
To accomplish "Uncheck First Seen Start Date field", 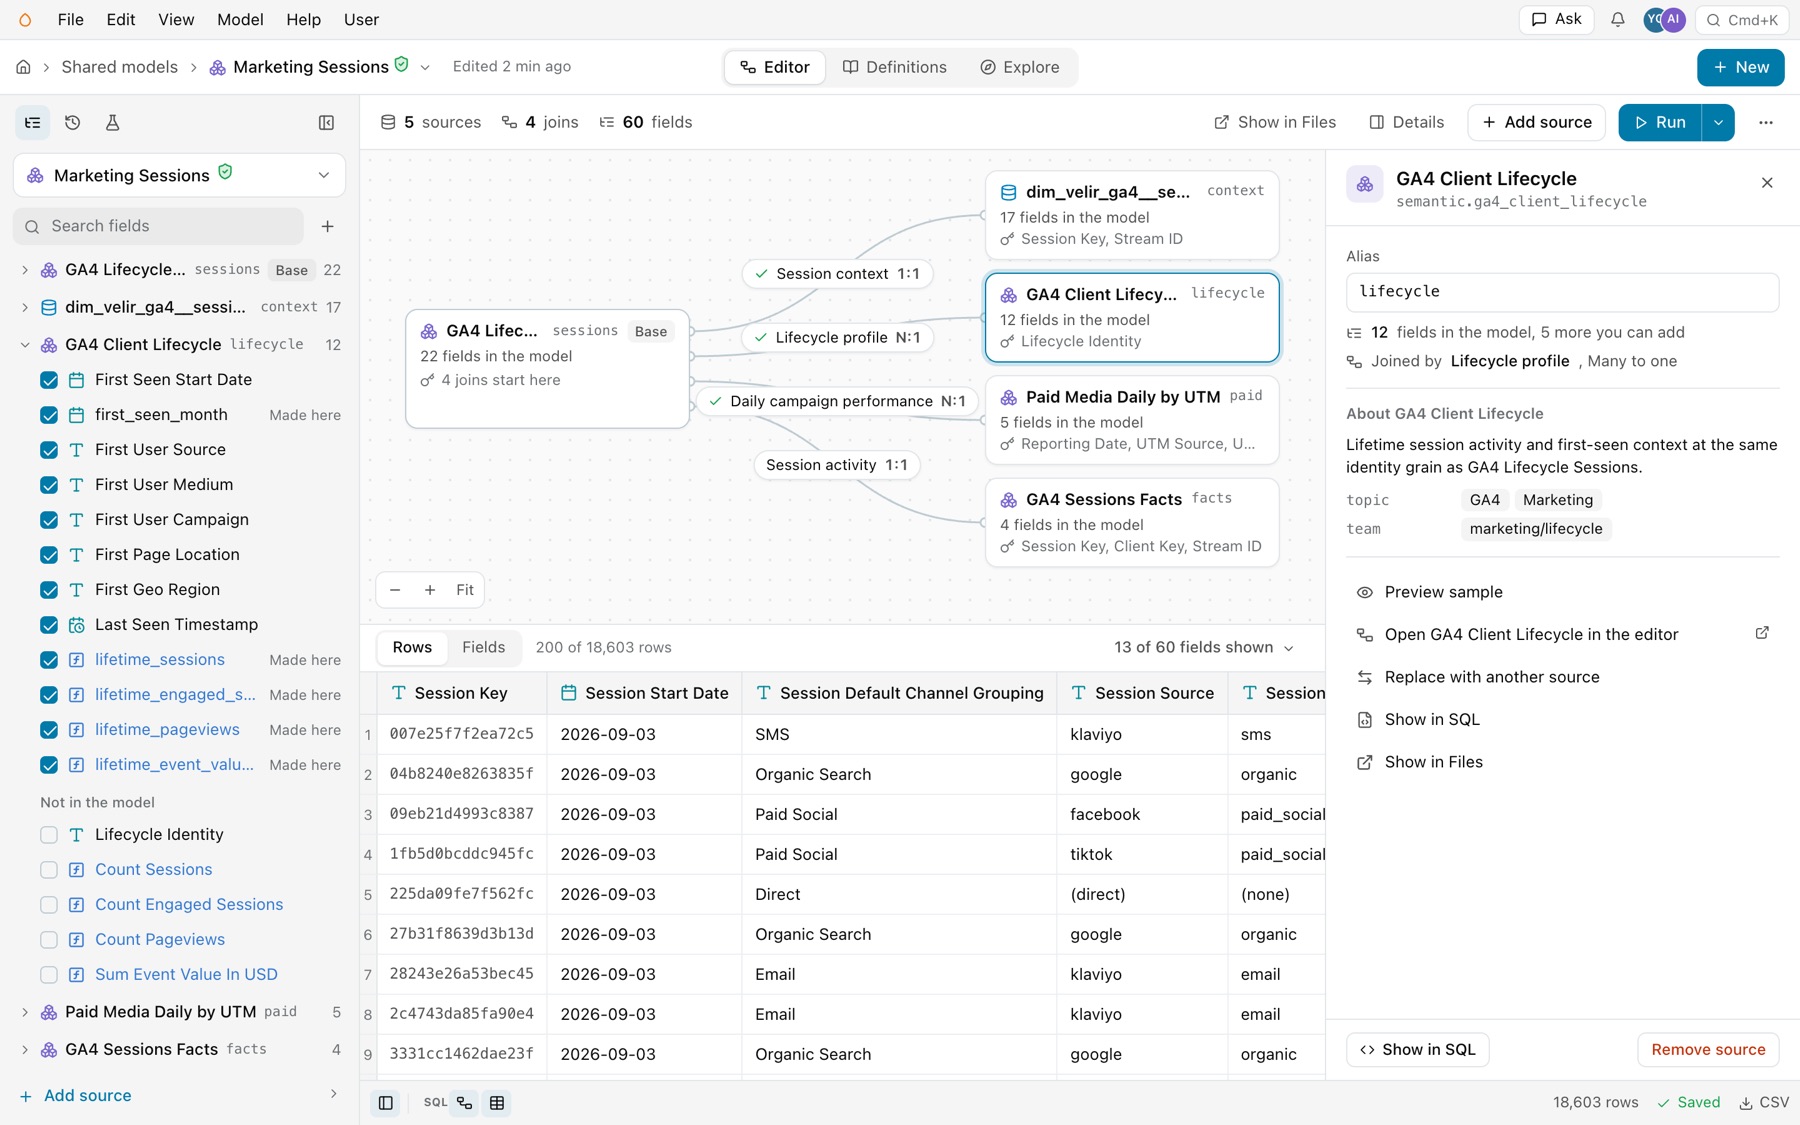I will pos(49,380).
